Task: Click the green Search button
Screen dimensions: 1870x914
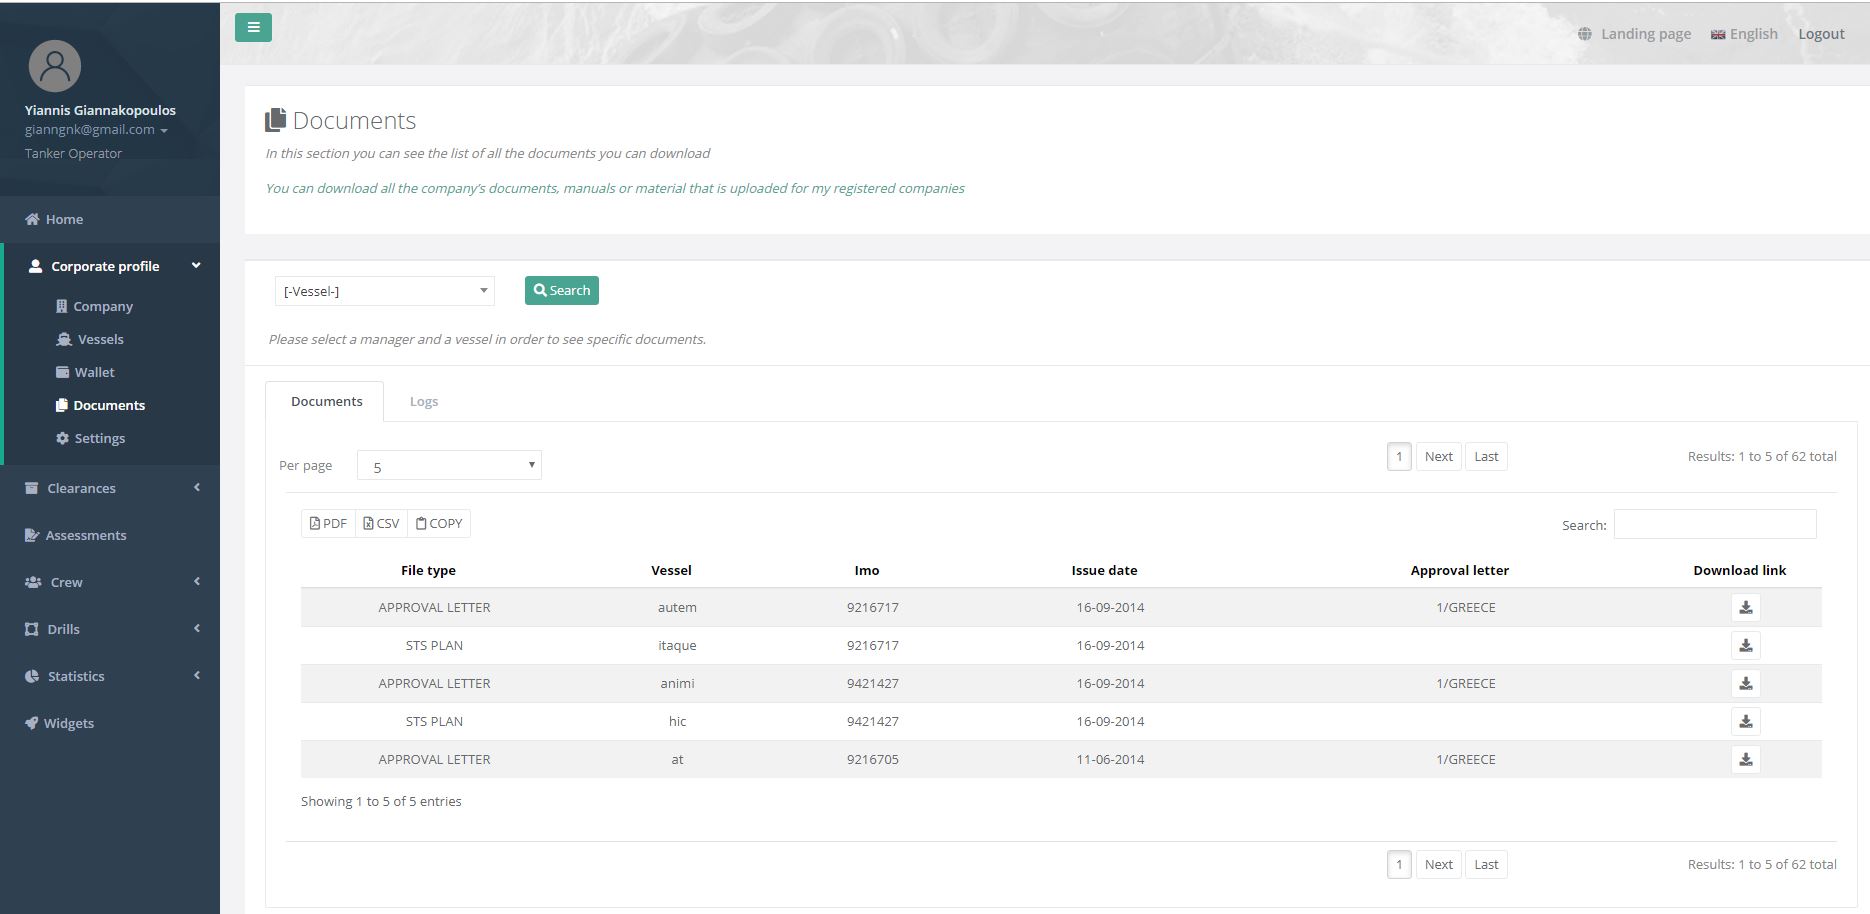Action: [x=561, y=290]
